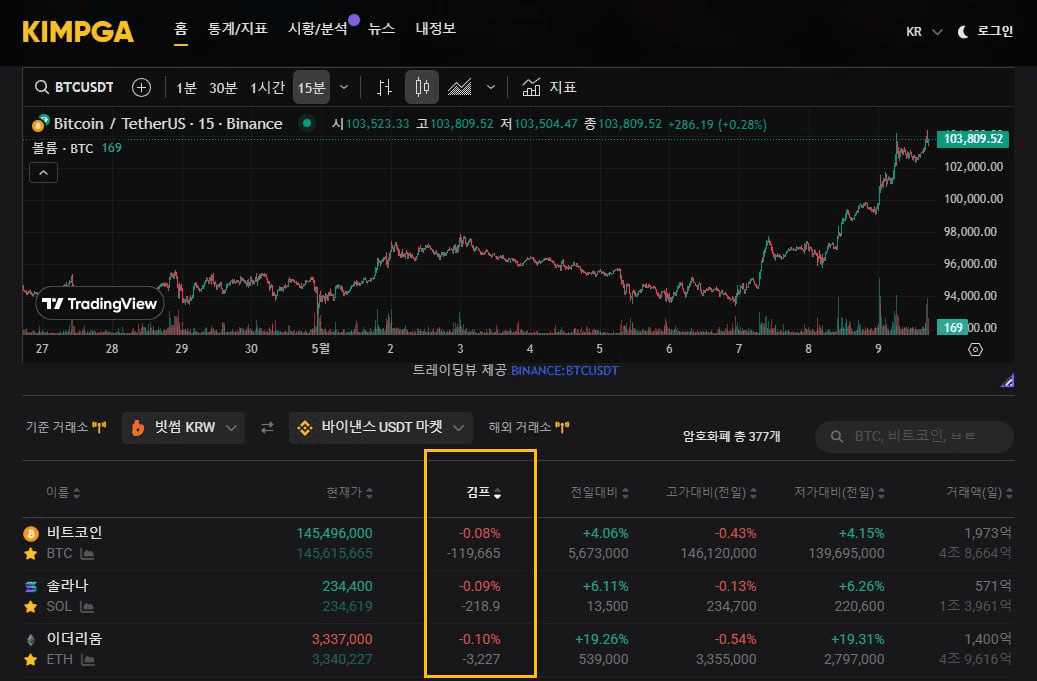Click the BTCUSDT symbol name
The height and width of the screenshot is (681, 1037).
coord(84,87)
